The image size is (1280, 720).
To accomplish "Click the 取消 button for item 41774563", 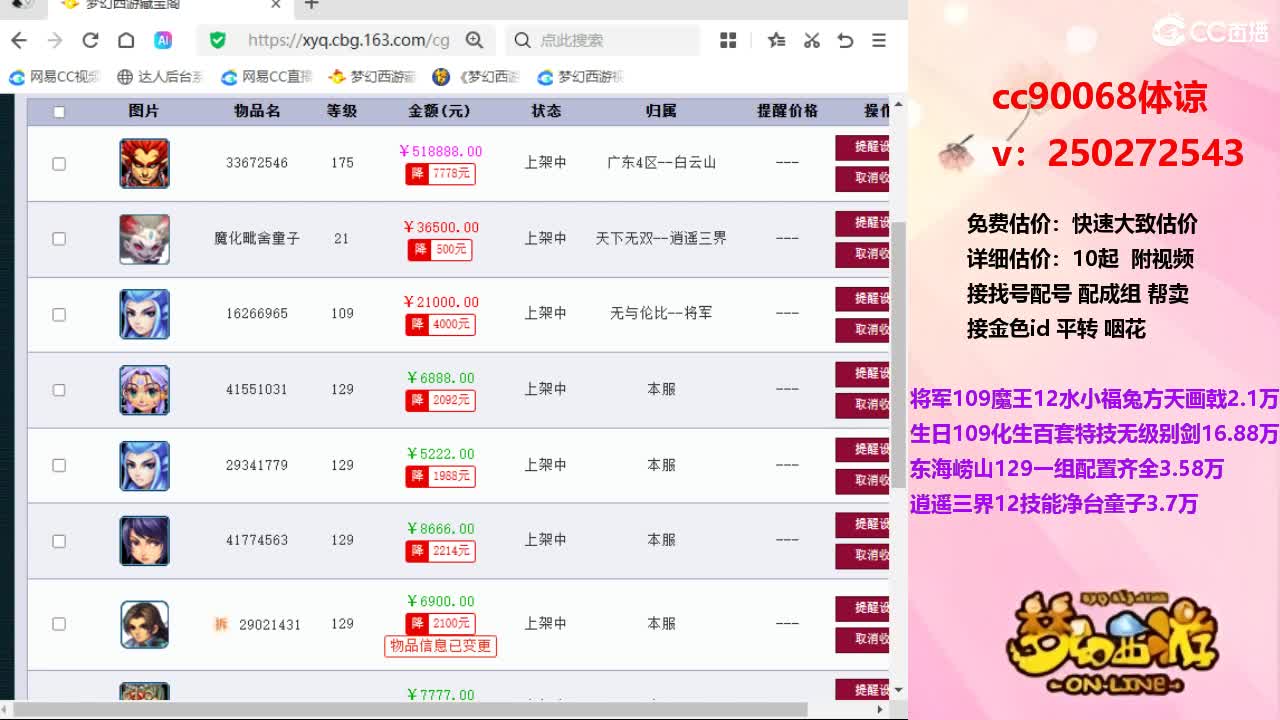I will pyautogui.click(x=862, y=556).
